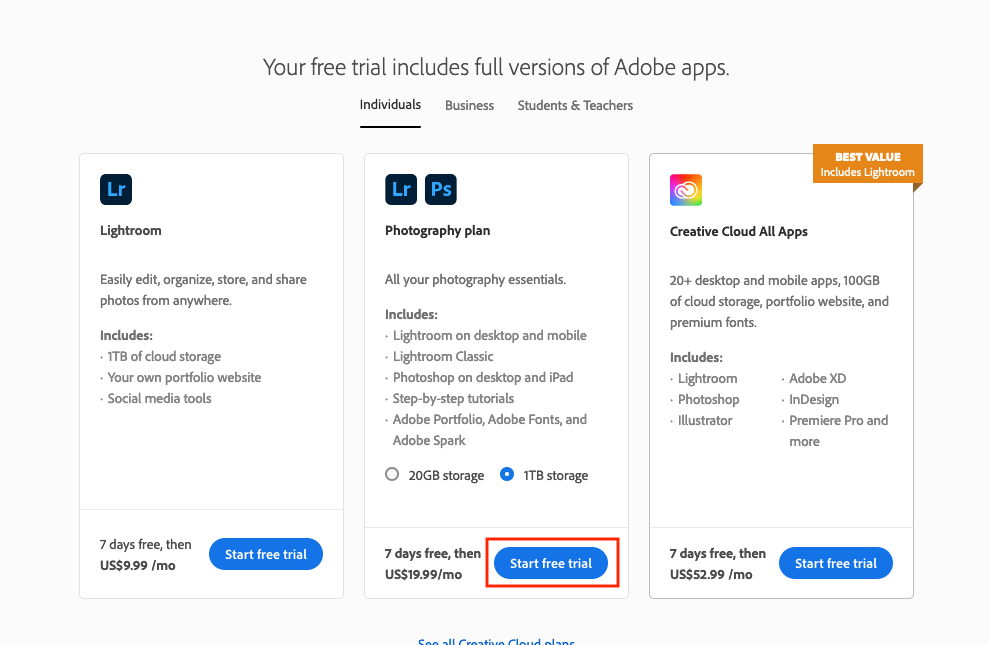Select the 1TB storage option
Screen dimensions: 989x645
coord(507,474)
